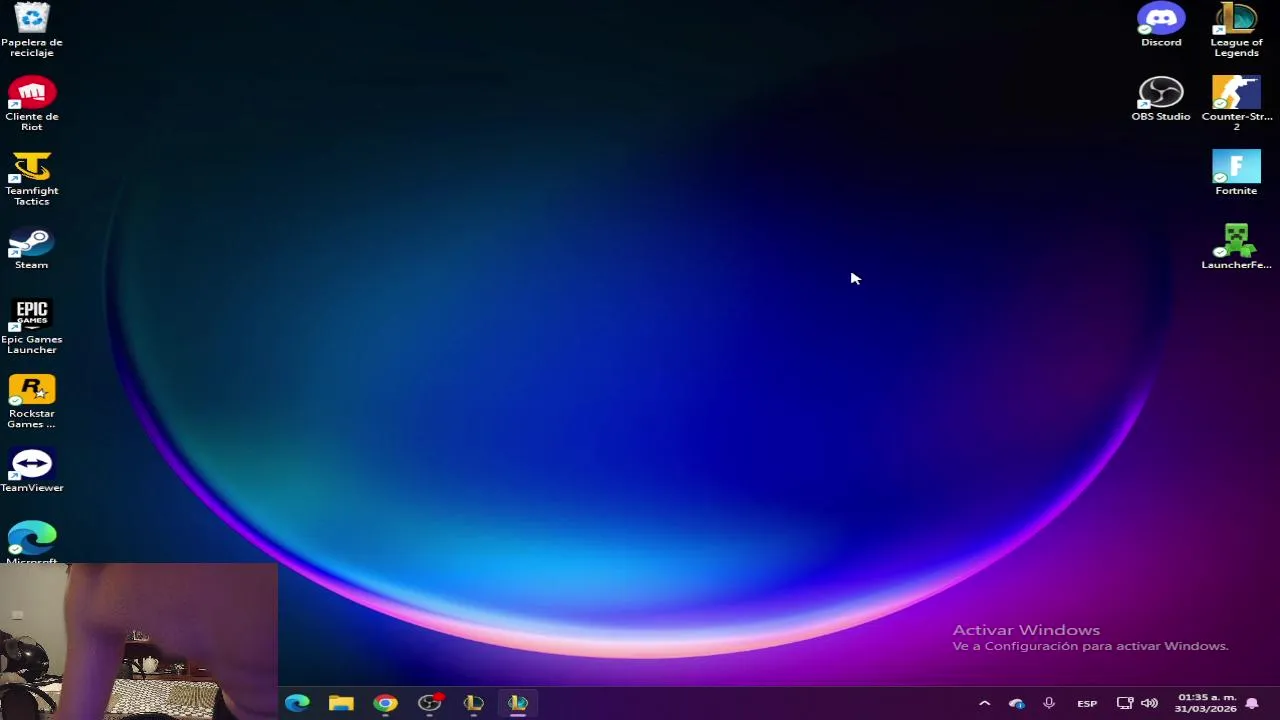The image size is (1280, 720).
Task: Click the Teamfight Tactics desktop shortcut
Action: pyautogui.click(x=32, y=178)
